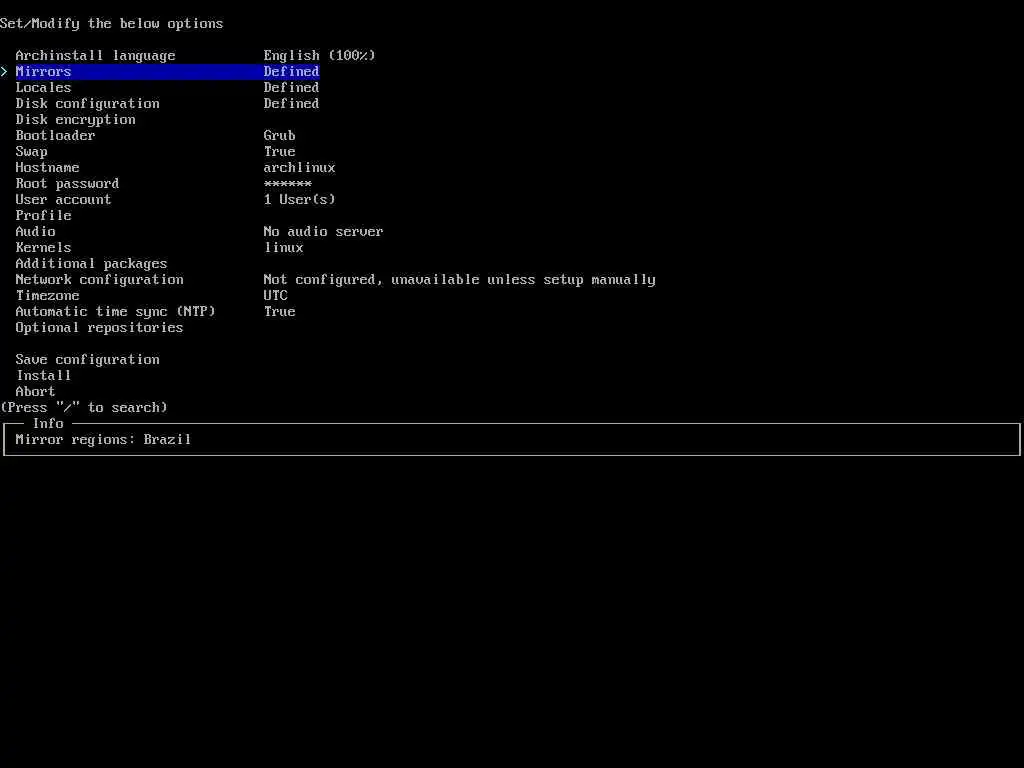Click the 'UTC' timezone value
1024x768 pixels.
click(x=276, y=295)
